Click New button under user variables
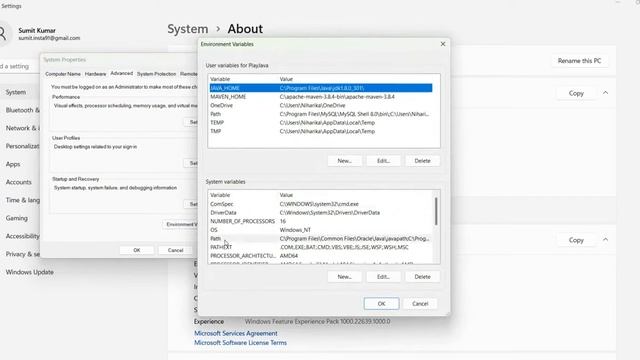The image size is (640, 360). point(344,161)
